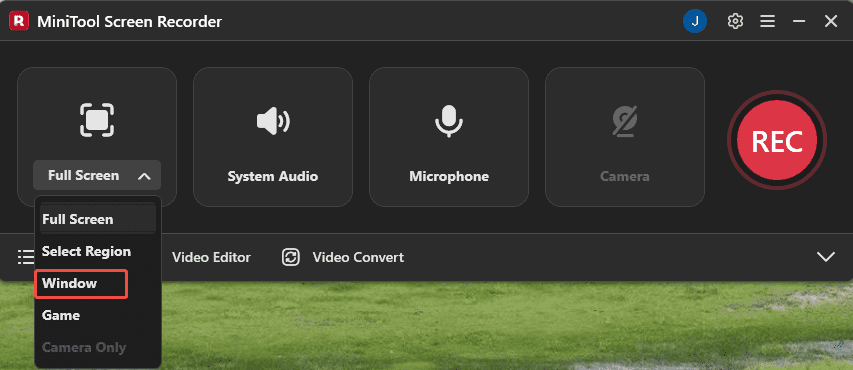The width and height of the screenshot is (853, 370).
Task: Click the MiniTool red R logo
Action: click(18, 21)
